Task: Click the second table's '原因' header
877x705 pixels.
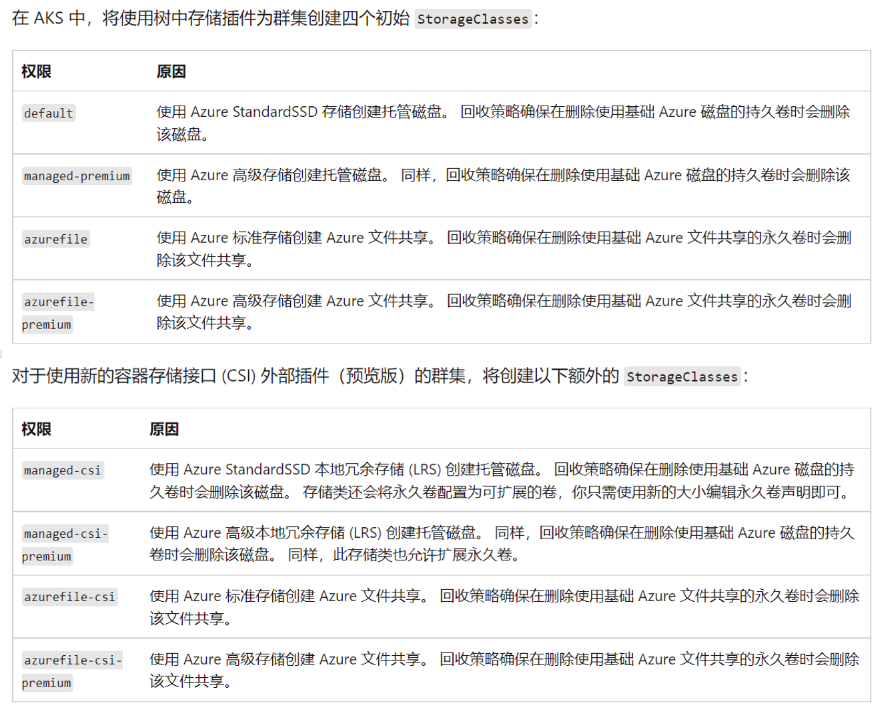Action: pos(164,429)
